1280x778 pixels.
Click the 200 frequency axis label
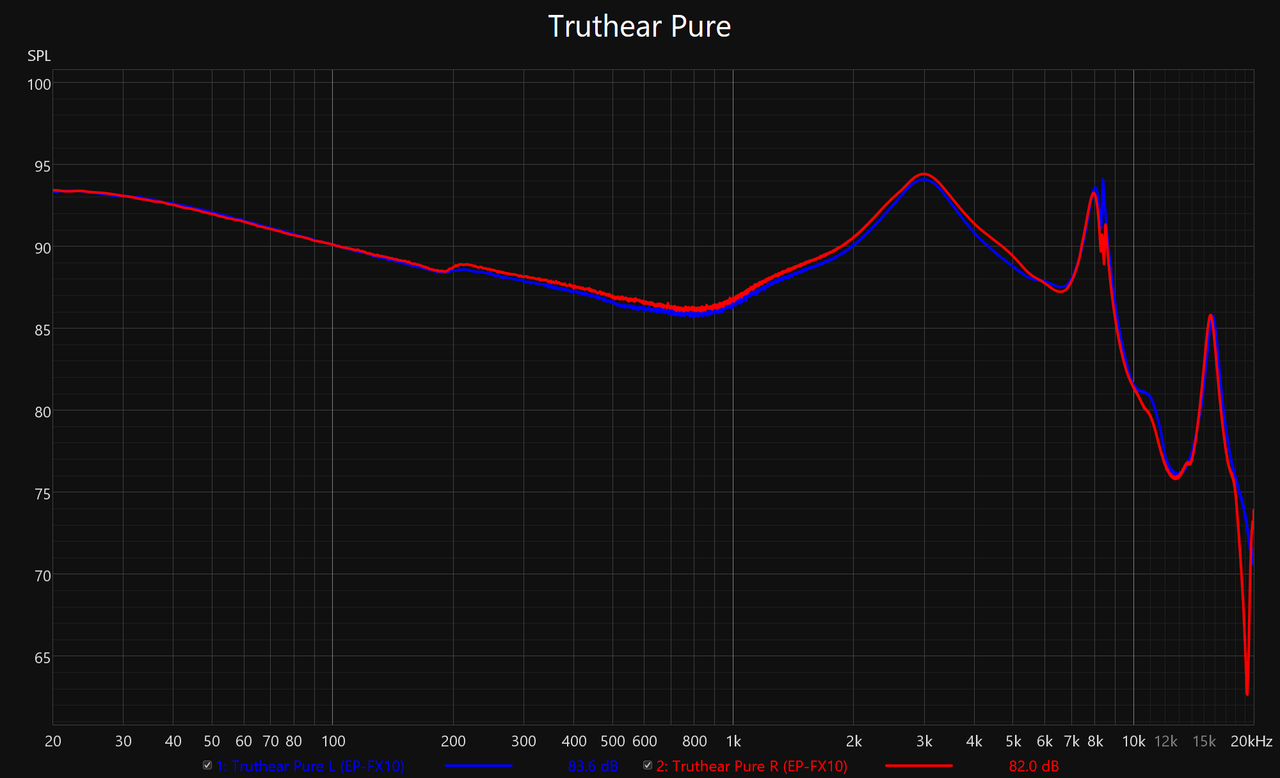pyautogui.click(x=453, y=741)
